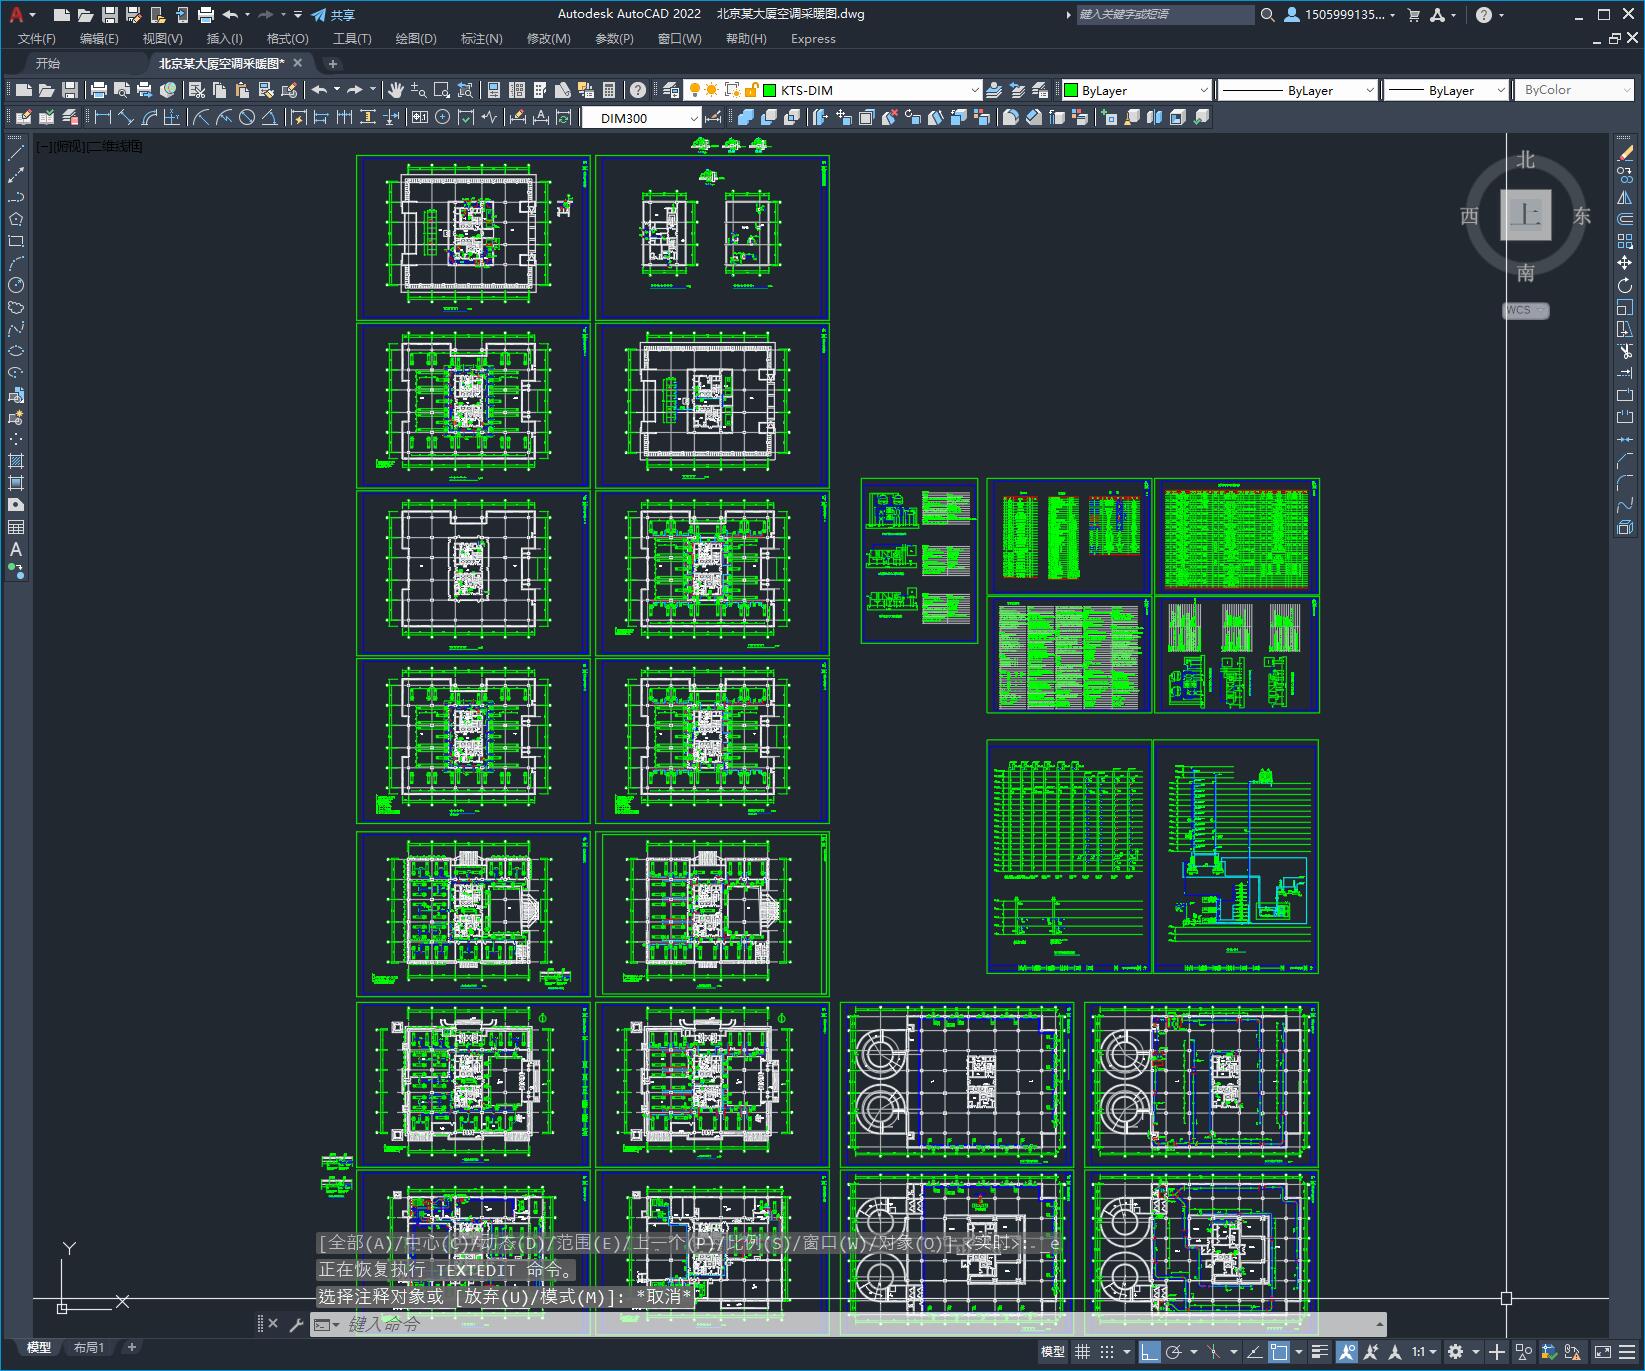Select the Move tool in the modify toolbar
1645x1371 pixels.
click(1625, 263)
